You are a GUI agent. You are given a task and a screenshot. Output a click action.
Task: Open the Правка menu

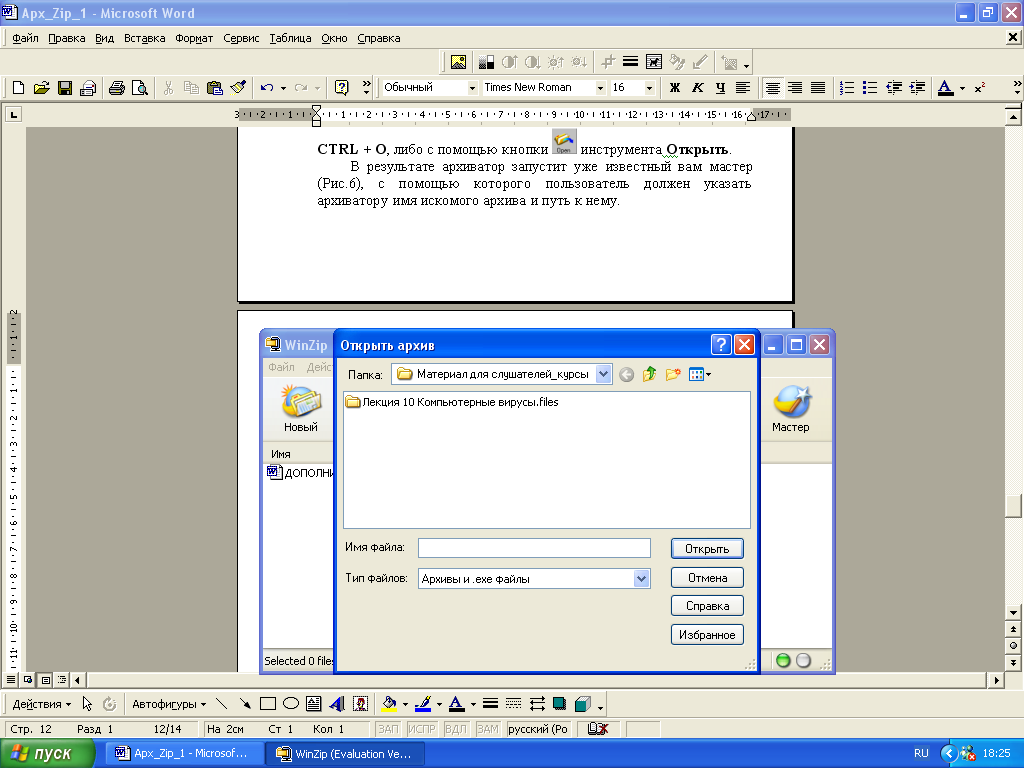(67, 38)
